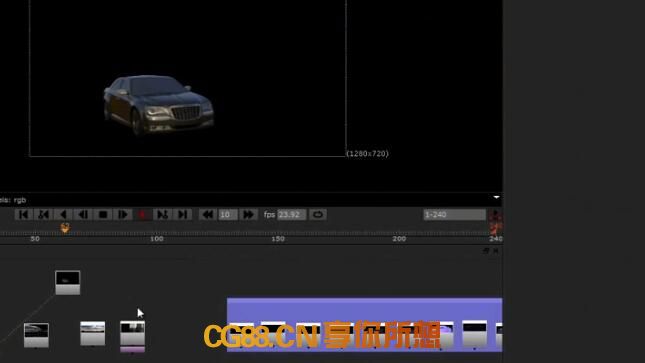
Task: Click the frame increment field showing 10
Action: click(228, 214)
